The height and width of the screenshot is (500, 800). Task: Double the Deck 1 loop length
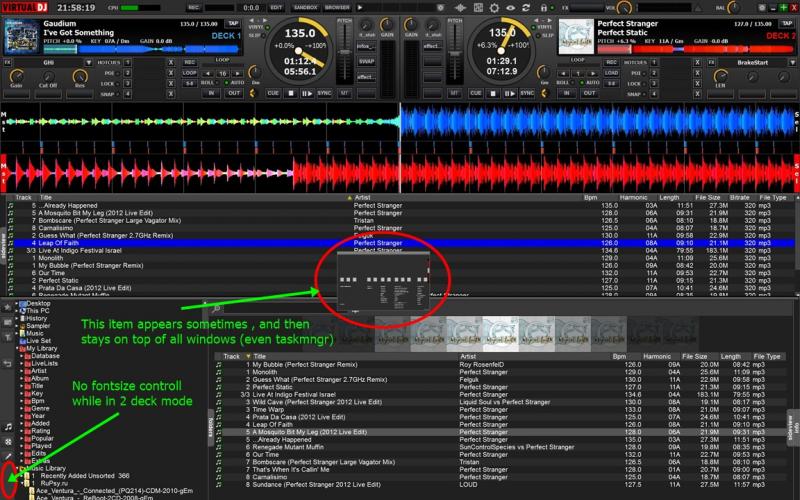click(x=237, y=73)
